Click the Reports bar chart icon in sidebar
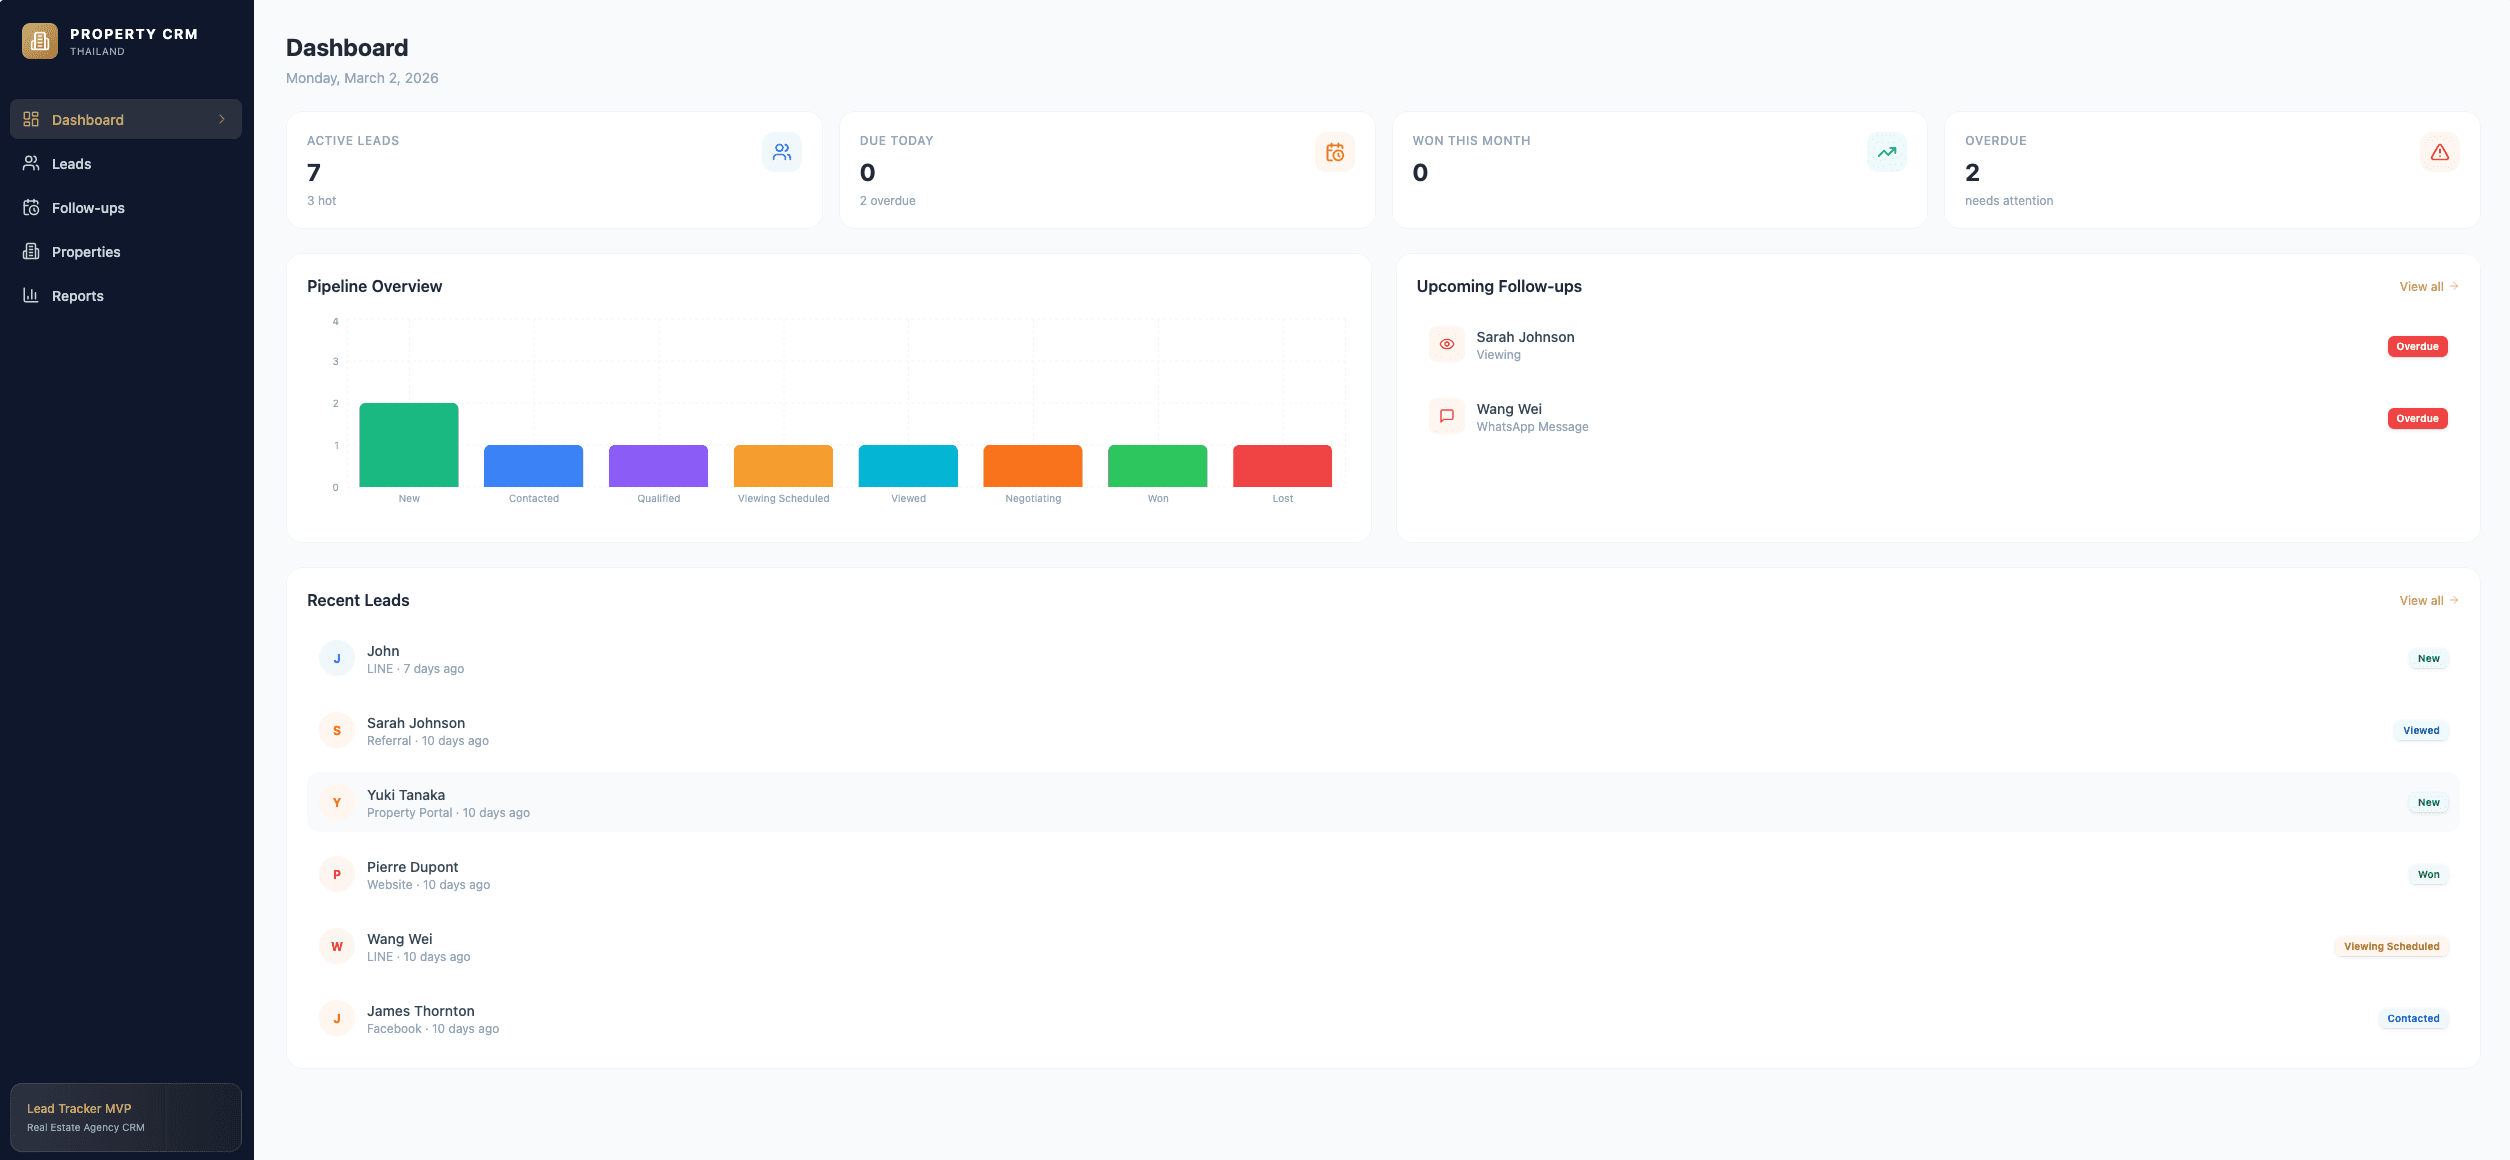2510x1160 pixels. 31,295
